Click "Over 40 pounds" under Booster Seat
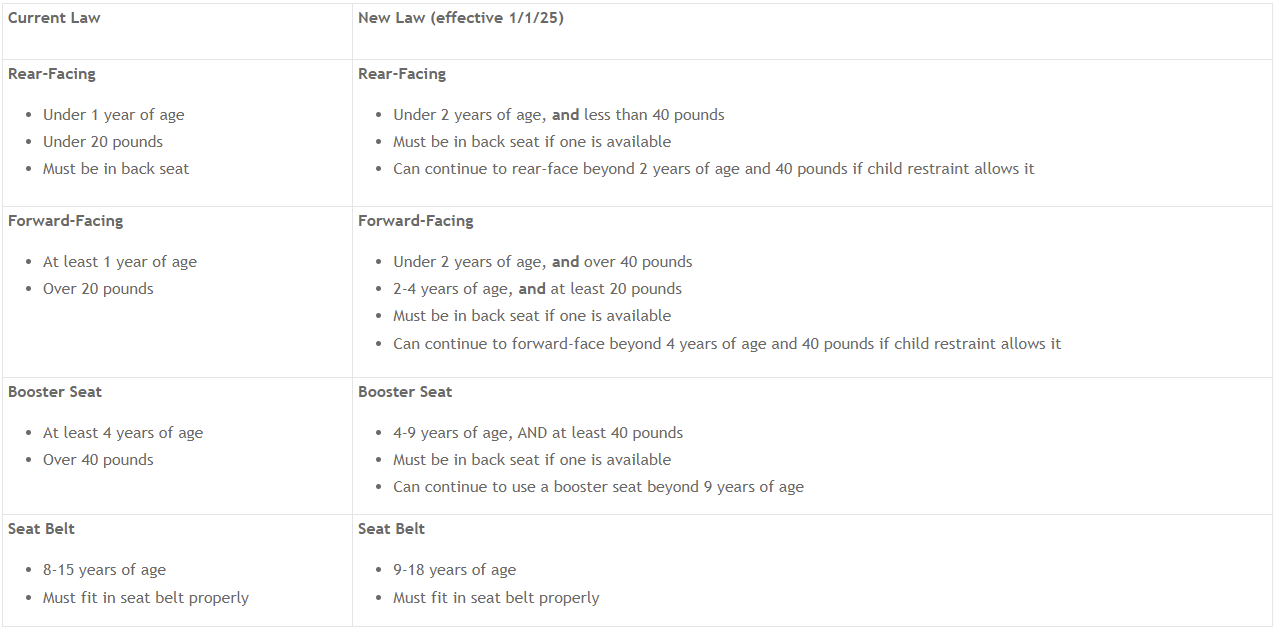The width and height of the screenshot is (1274, 628). 98,460
